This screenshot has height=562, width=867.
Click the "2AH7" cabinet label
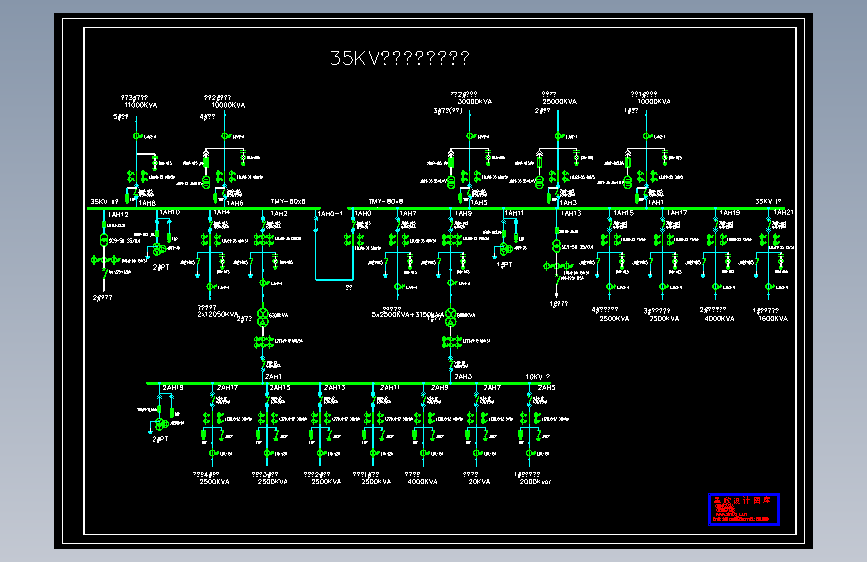492,388
